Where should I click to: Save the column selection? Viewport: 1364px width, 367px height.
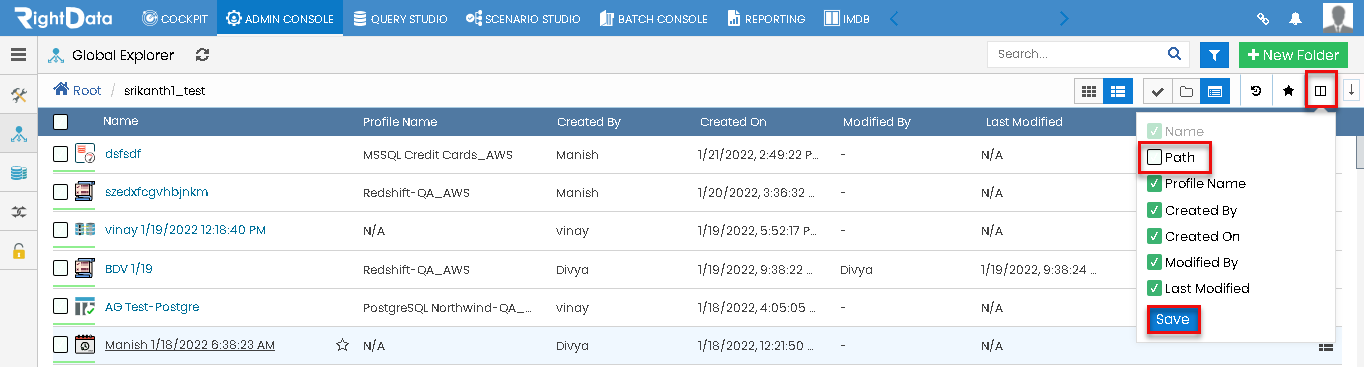[x=1172, y=319]
